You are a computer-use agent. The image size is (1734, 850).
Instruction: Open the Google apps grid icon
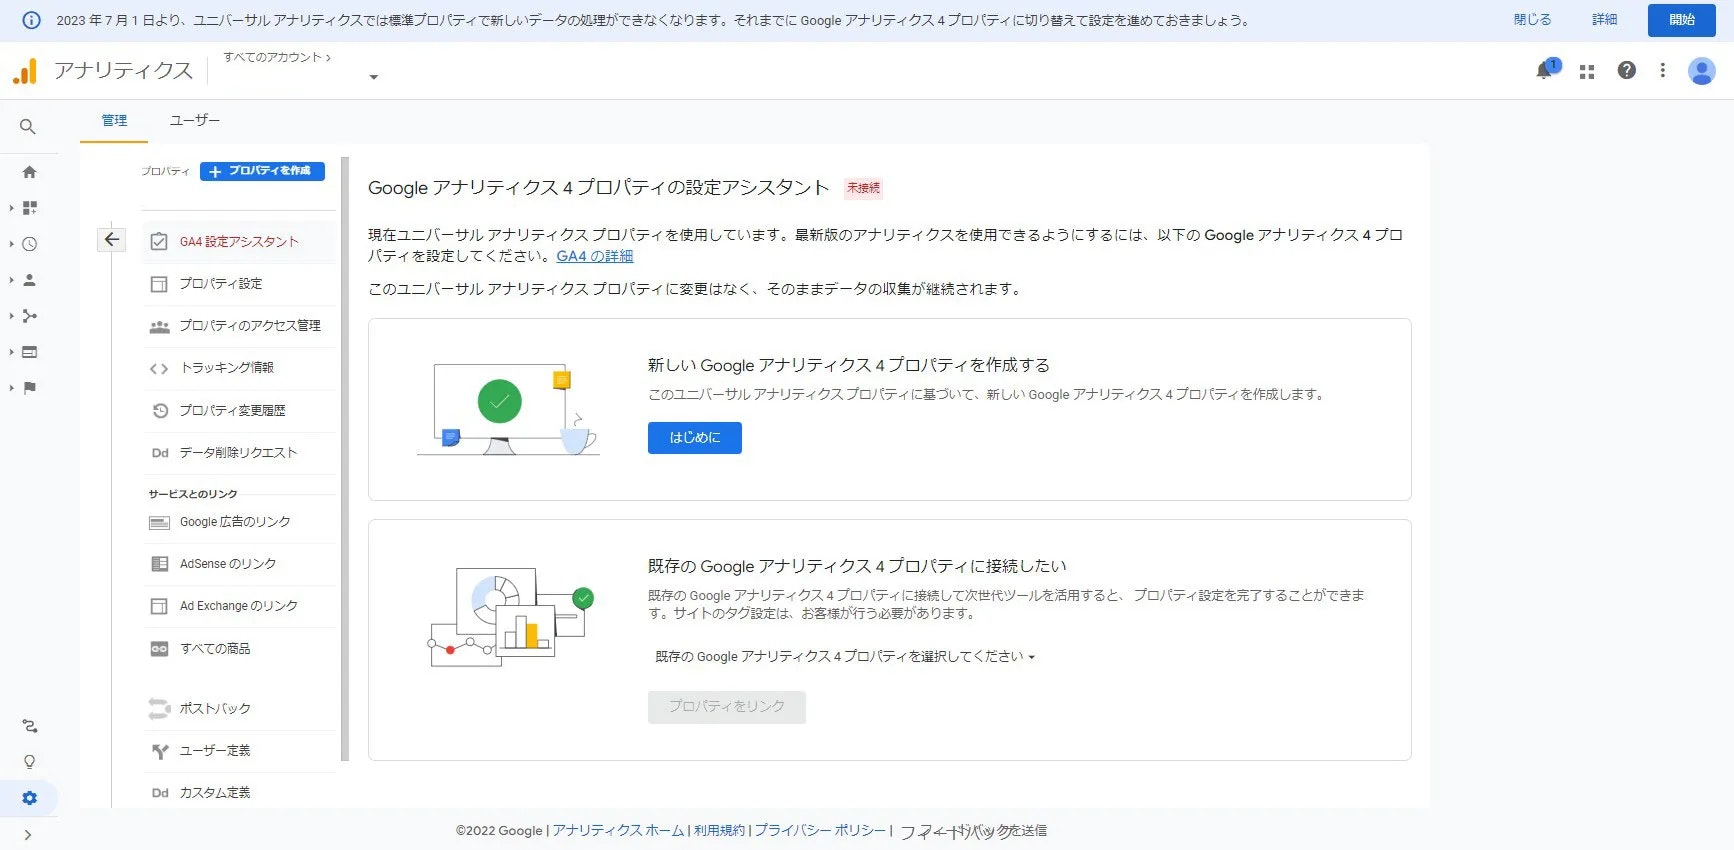1587,71
